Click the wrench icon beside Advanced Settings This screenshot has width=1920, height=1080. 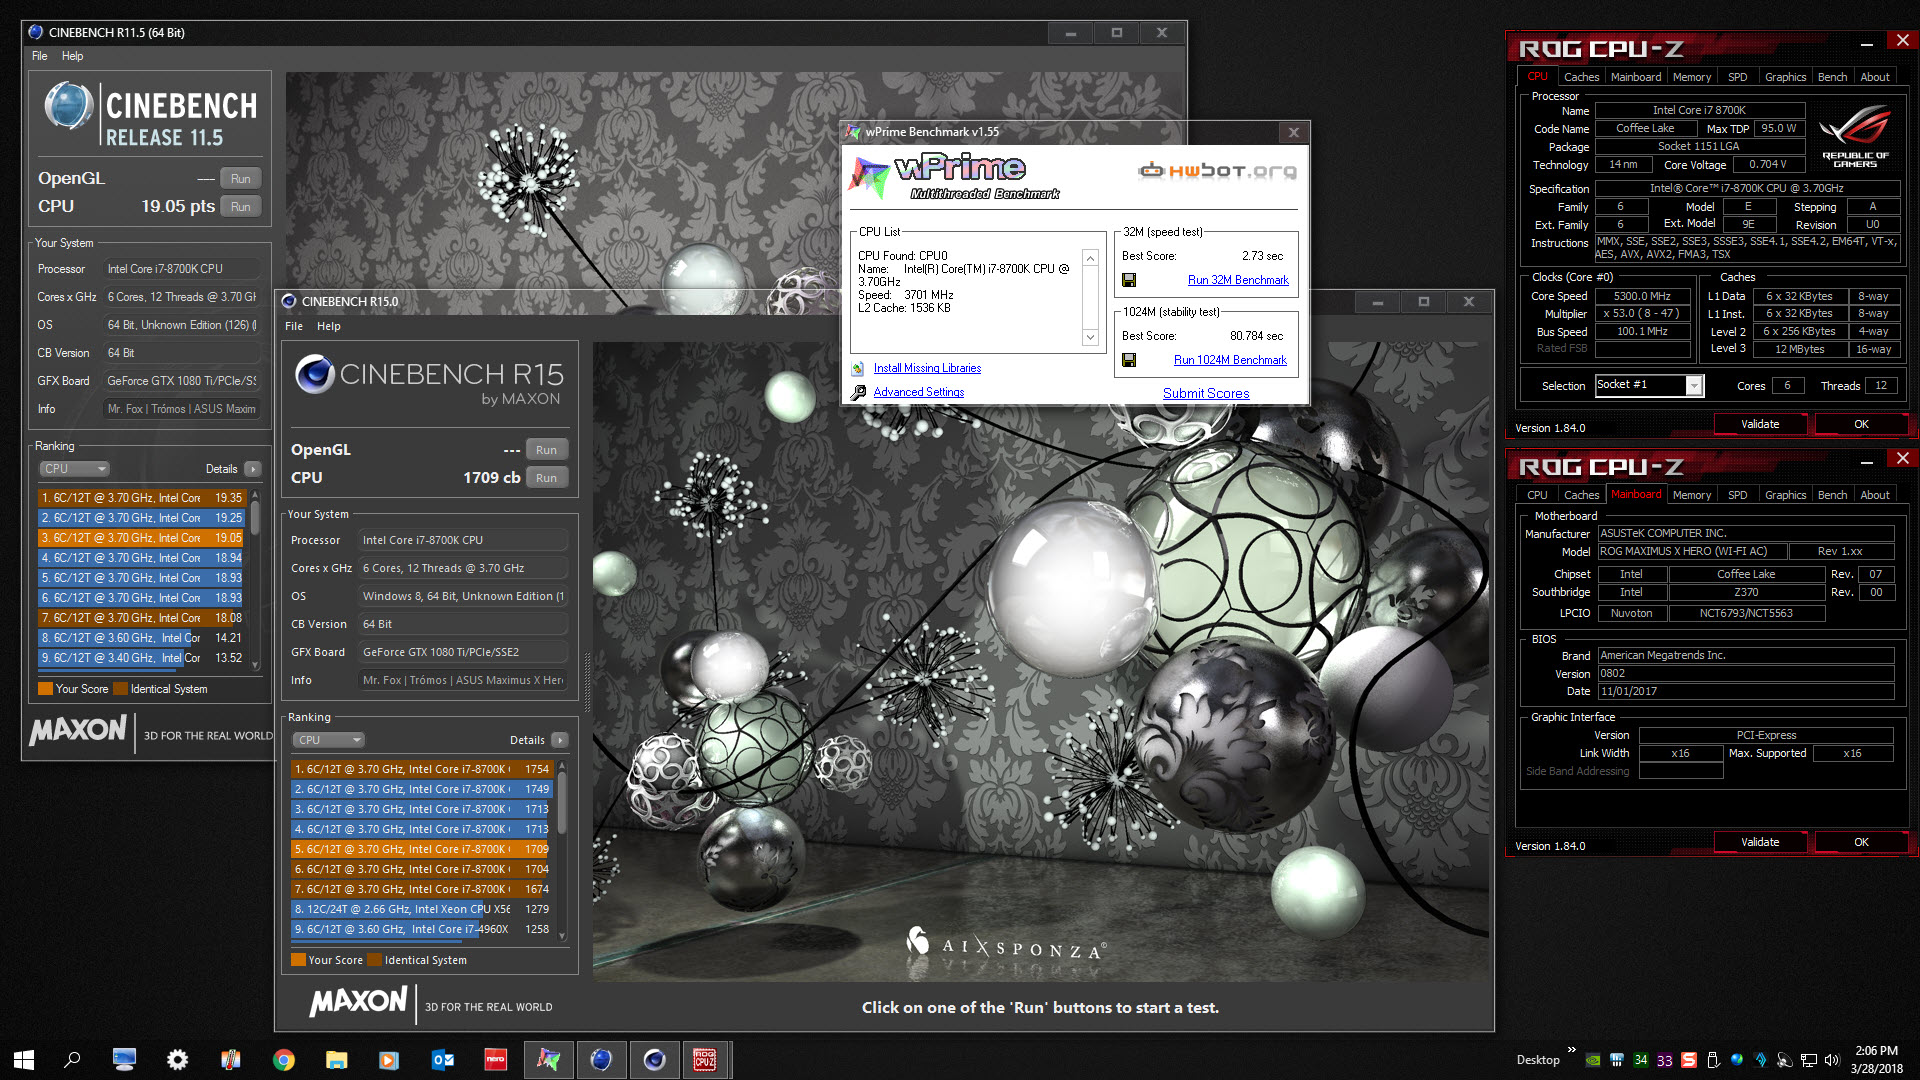858,393
